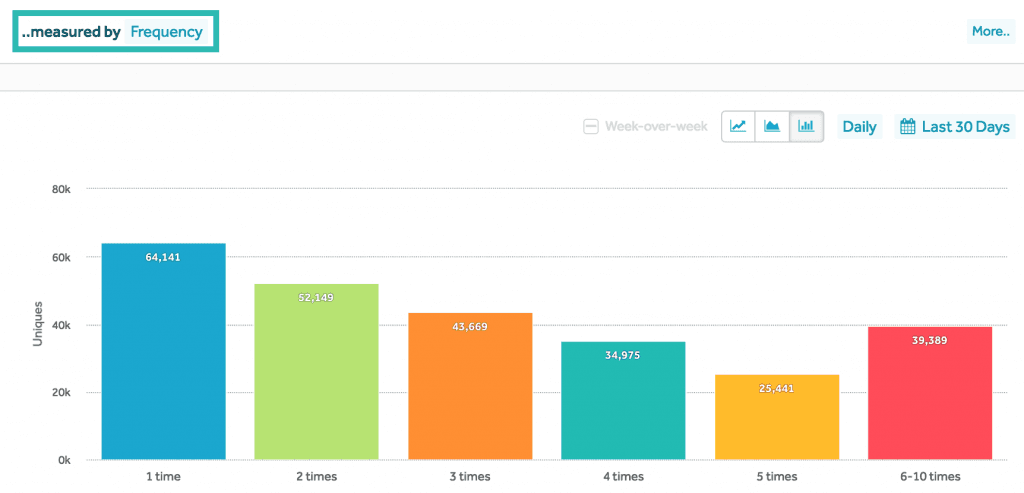The image size is (1024, 493).
Task: Click the orange 3 times bar
Action: pyautogui.click(x=470, y=390)
